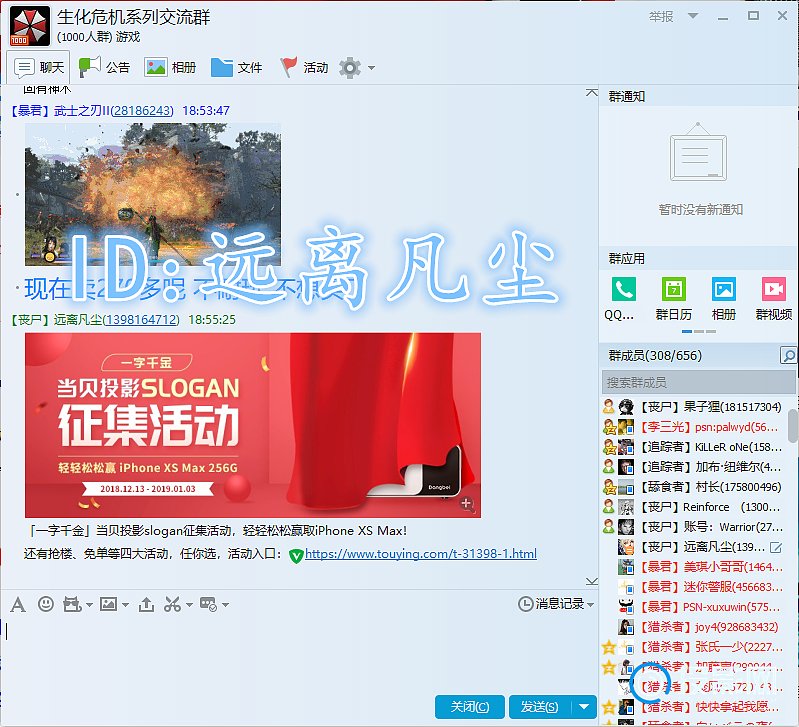The height and width of the screenshot is (727, 799).
Task: Click the 举报 report link
Action: click(x=661, y=17)
